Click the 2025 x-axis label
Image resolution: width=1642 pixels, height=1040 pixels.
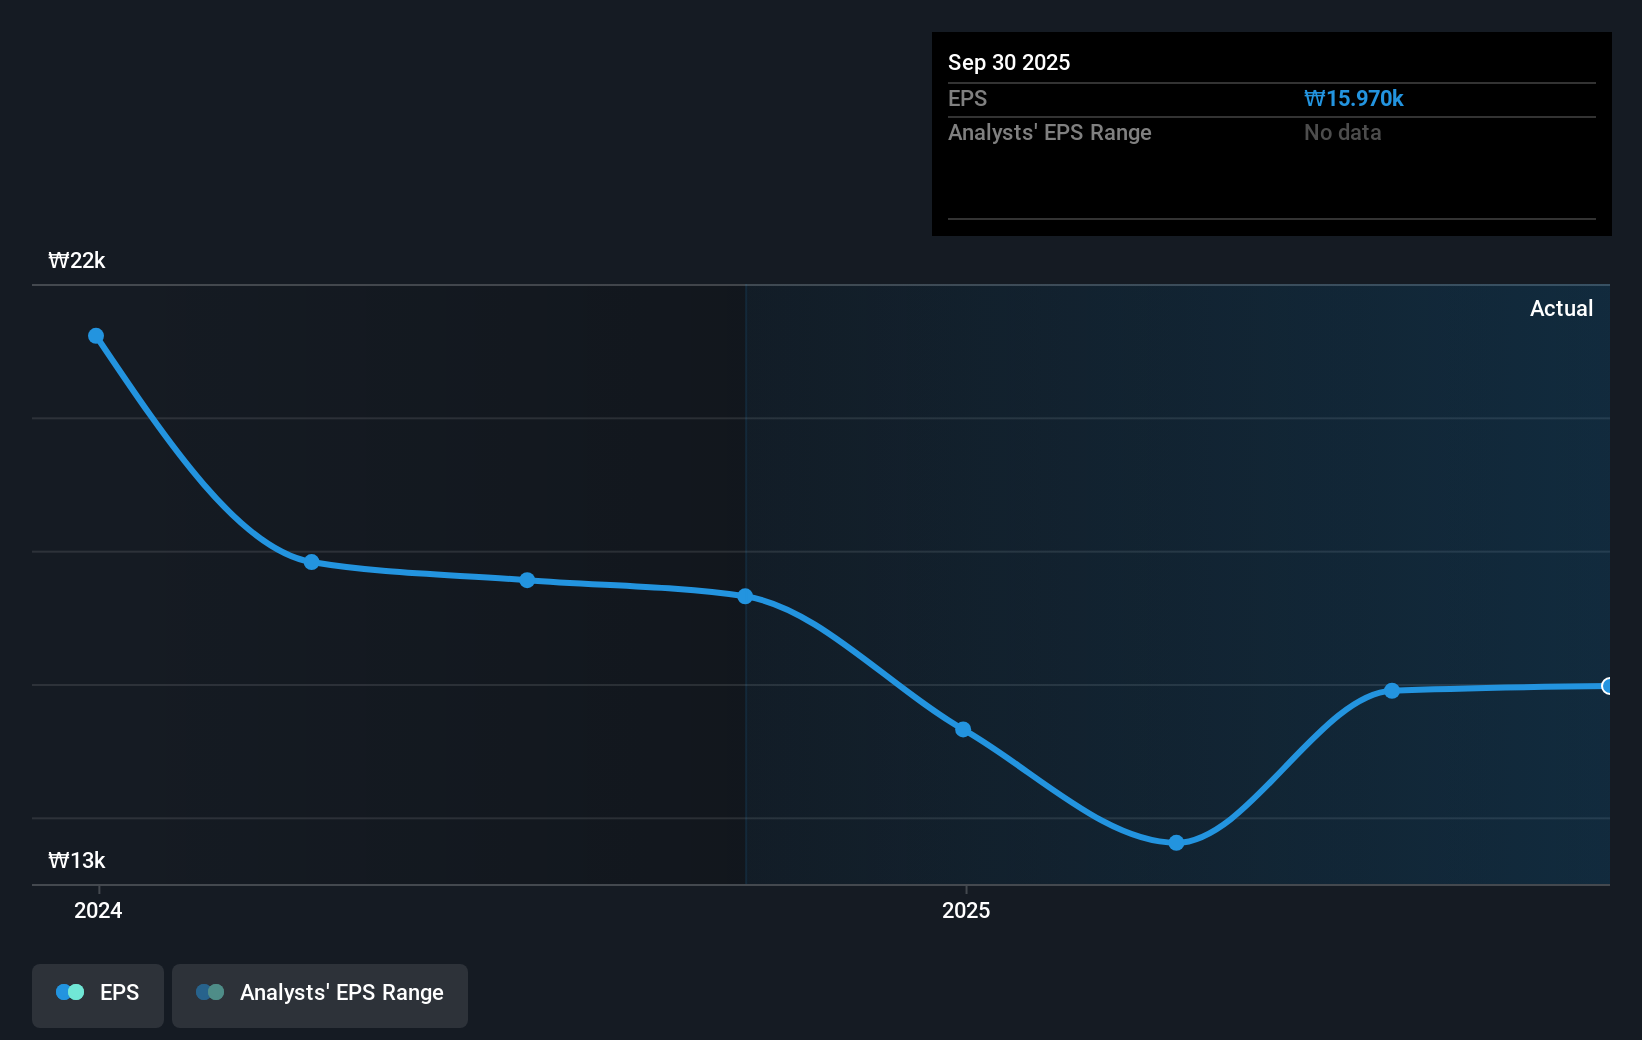pos(966,910)
